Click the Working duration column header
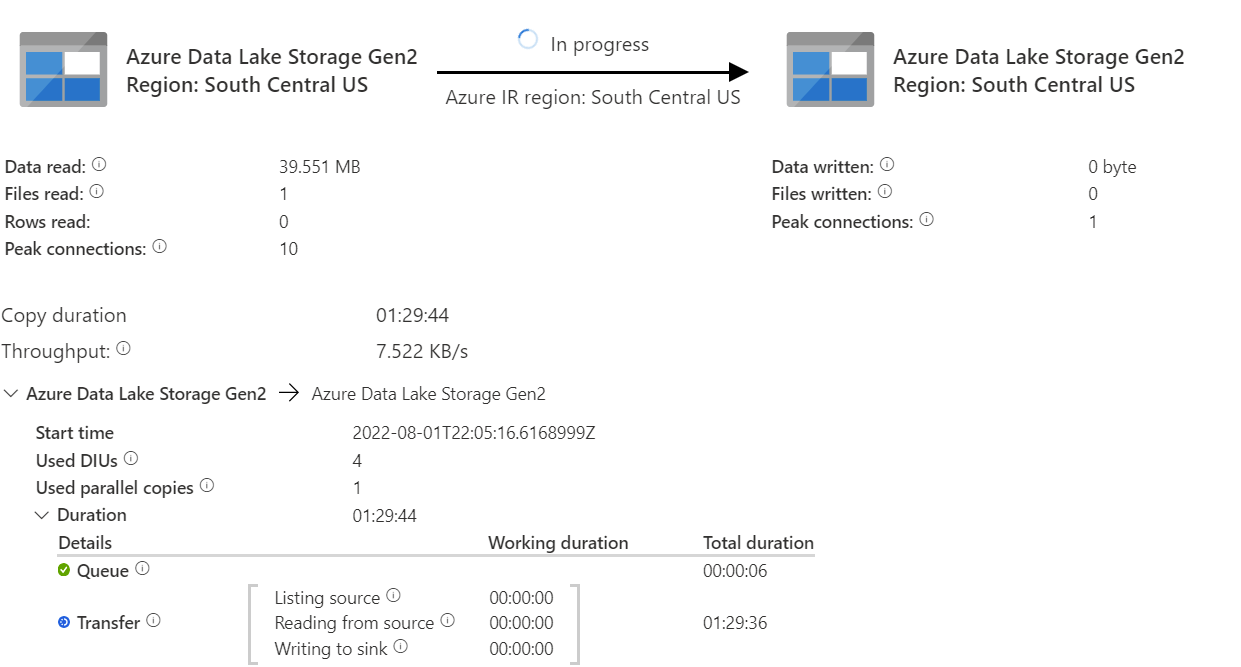 (558, 542)
